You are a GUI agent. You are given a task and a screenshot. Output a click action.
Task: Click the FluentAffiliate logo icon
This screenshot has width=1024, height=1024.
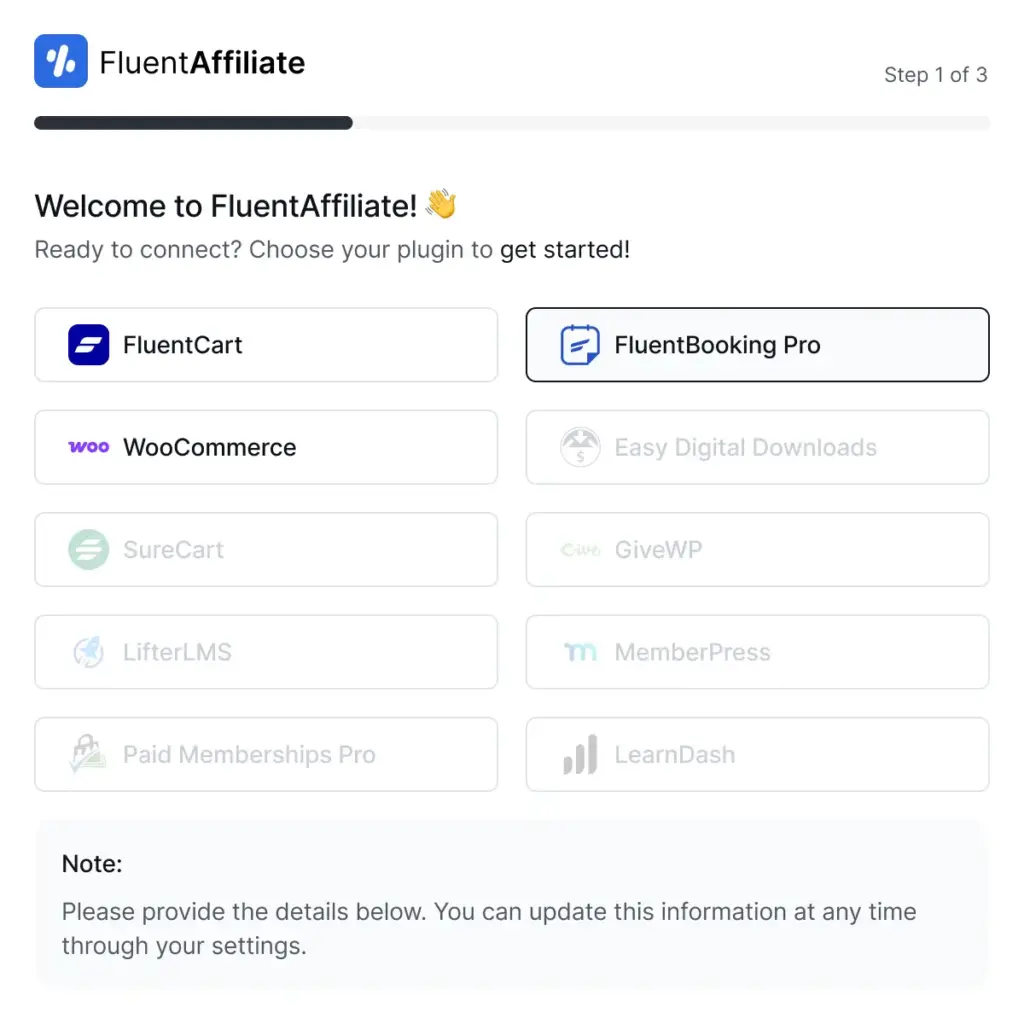[x=61, y=61]
